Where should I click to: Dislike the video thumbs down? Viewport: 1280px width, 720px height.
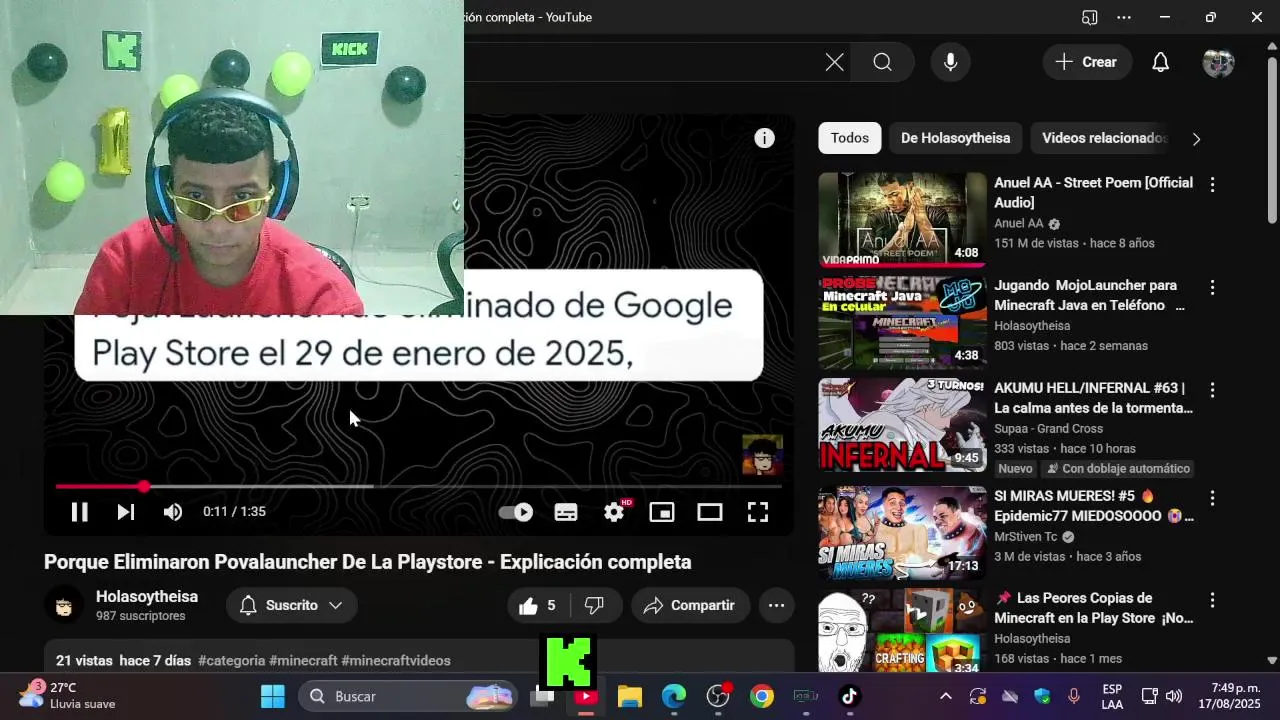coord(595,605)
